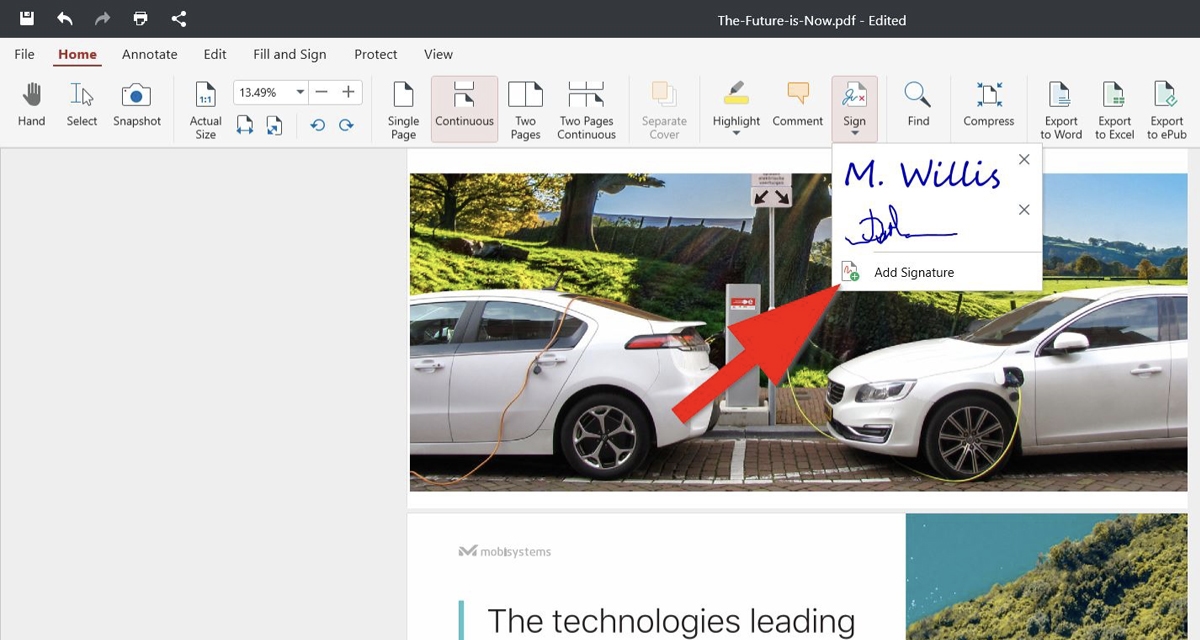The image size is (1200, 640).
Task: Expand the Highlight dropdown arrow
Action: click(736, 134)
